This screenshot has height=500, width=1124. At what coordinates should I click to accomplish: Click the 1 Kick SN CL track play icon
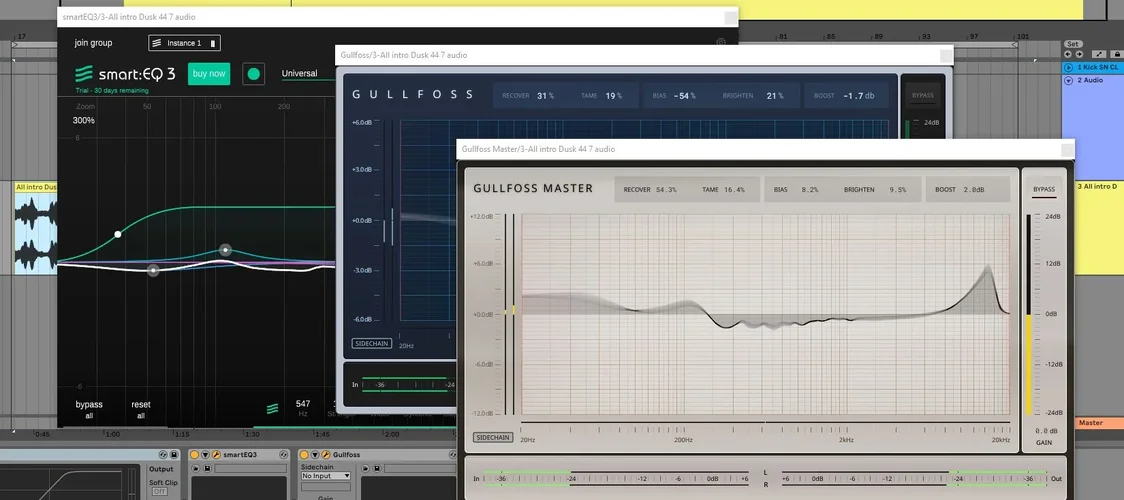[x=1068, y=67]
